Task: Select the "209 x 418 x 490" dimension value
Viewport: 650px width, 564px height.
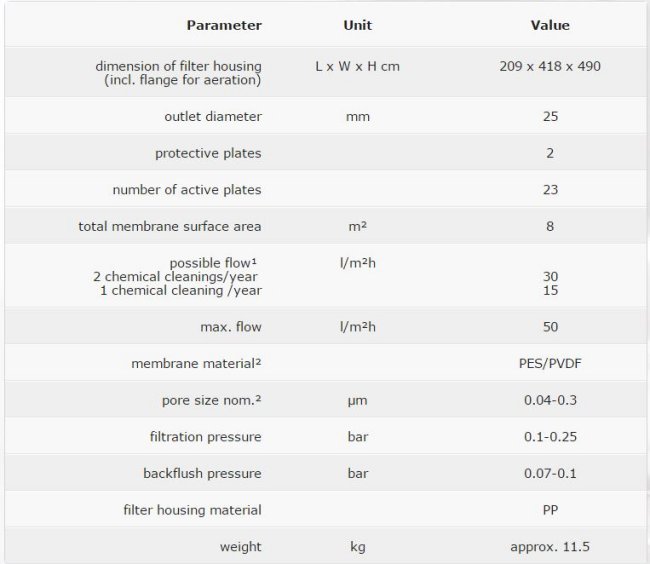Action: pos(549,67)
